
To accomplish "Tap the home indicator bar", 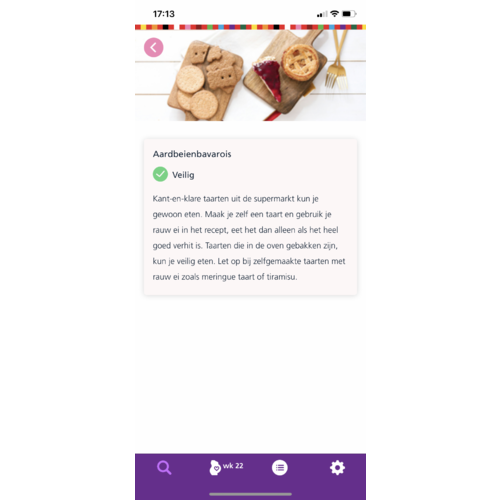I will pyautogui.click(x=250, y=494).
